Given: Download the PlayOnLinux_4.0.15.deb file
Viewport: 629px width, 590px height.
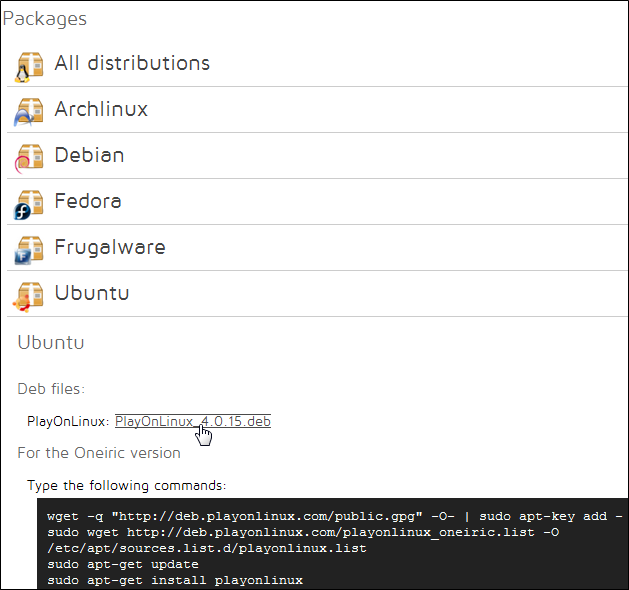Looking at the screenshot, I should [192, 421].
